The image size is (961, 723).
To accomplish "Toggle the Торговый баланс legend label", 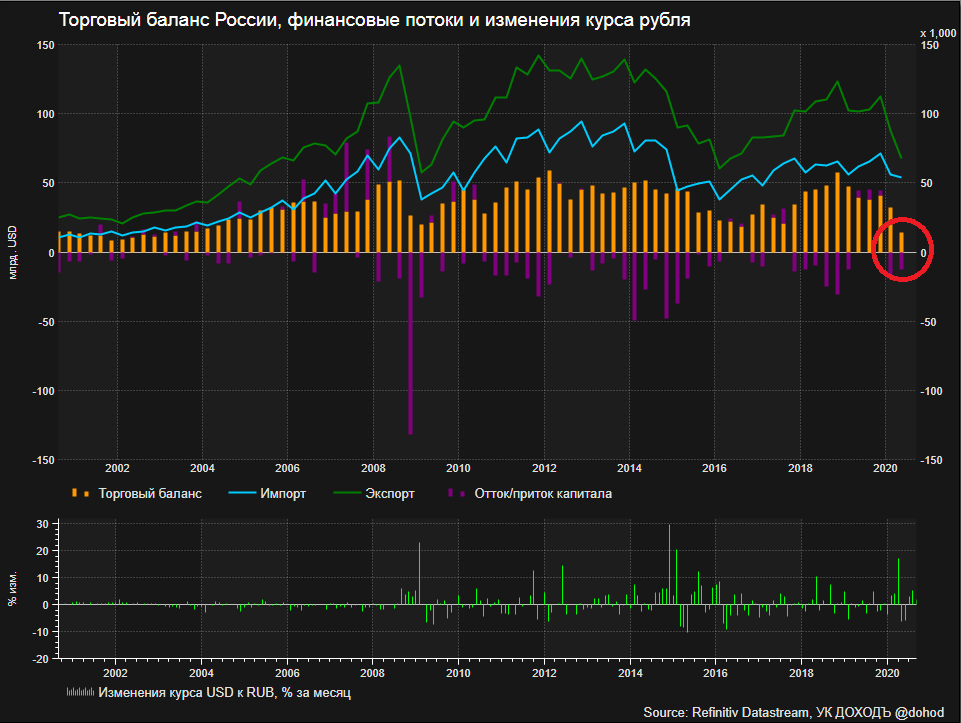I will coord(150,493).
